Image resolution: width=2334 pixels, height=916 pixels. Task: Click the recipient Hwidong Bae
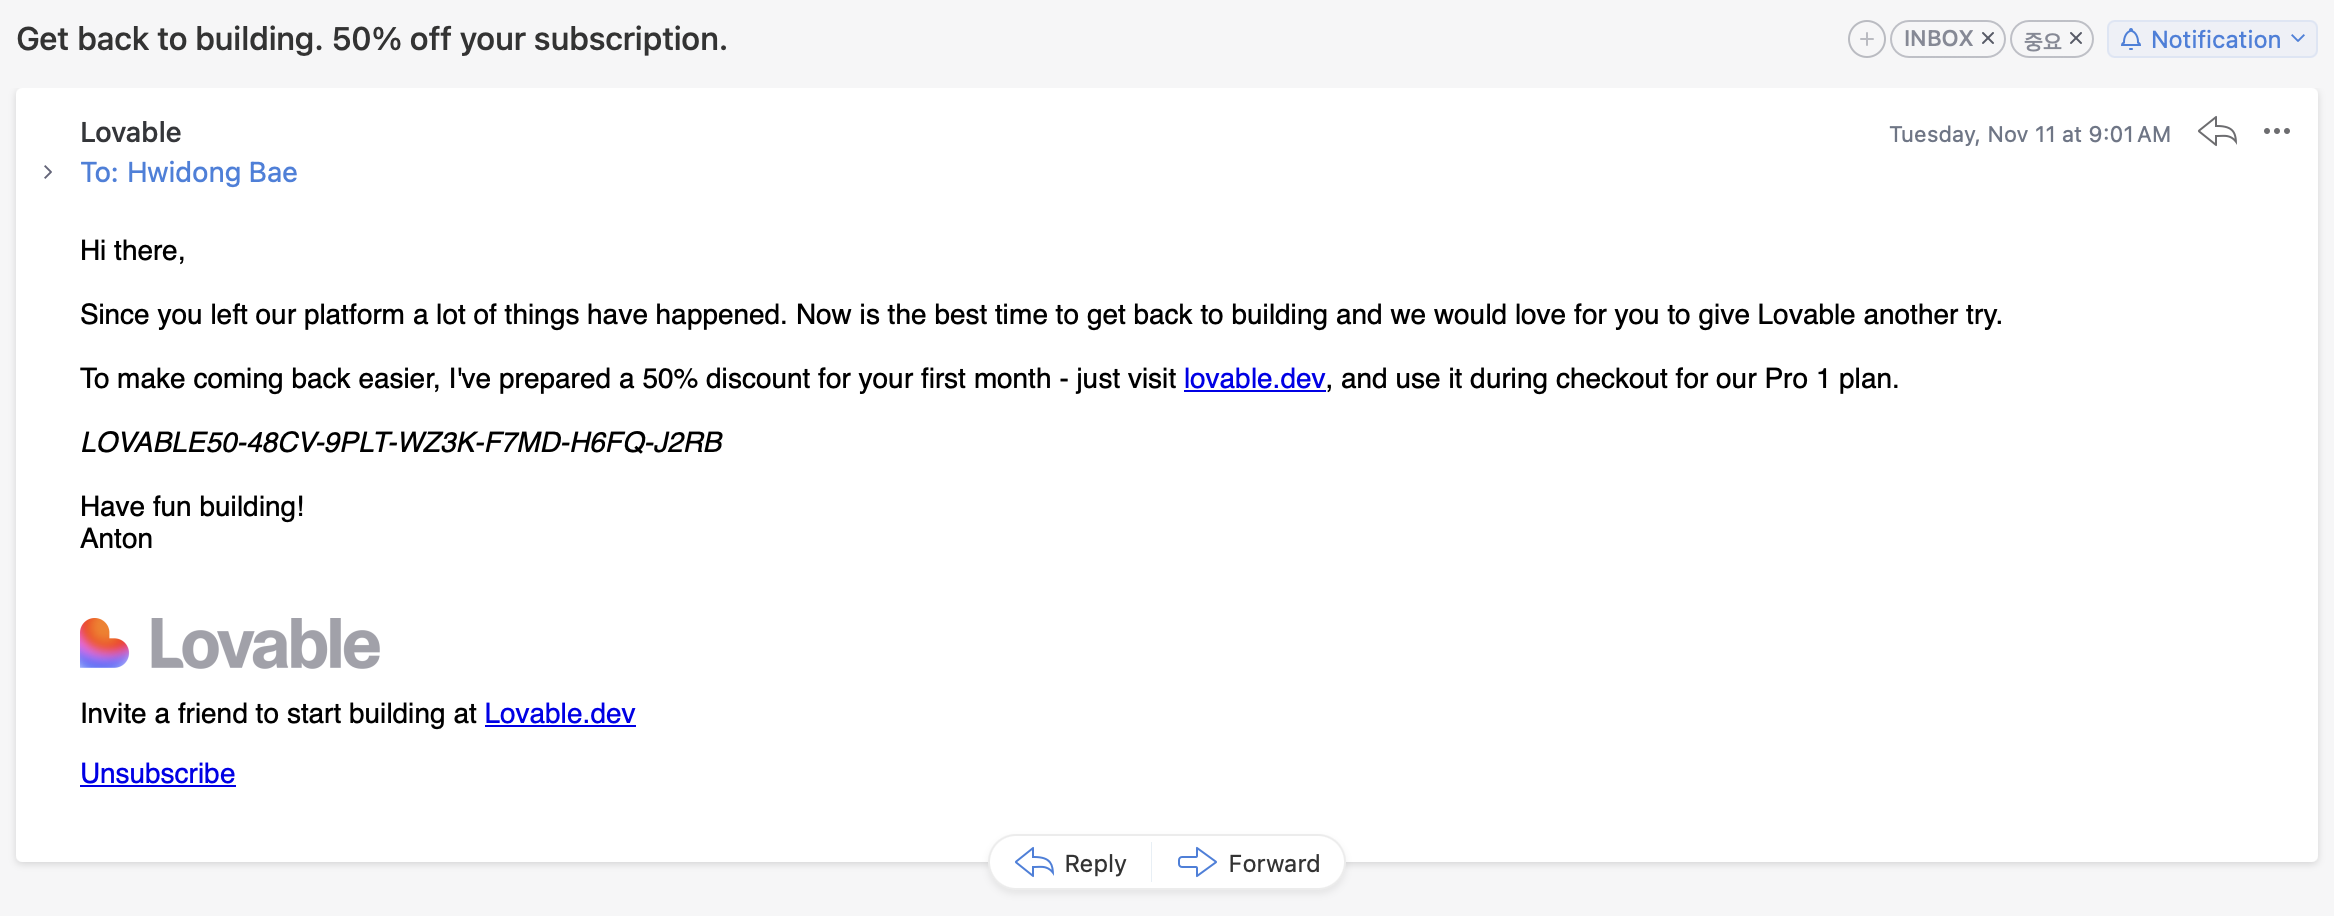click(212, 172)
